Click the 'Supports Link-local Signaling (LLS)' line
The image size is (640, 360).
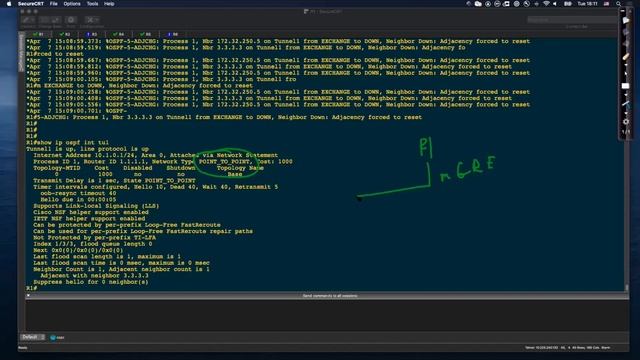96,206
